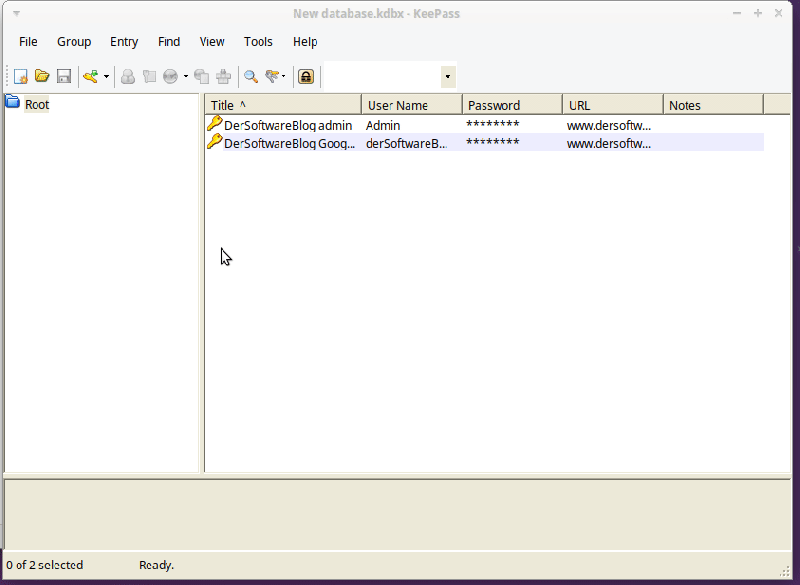Open the URL icon dropdown arrow

pyautogui.click(x=184, y=76)
